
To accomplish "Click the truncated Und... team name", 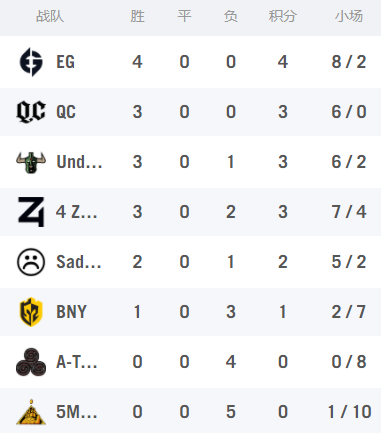I will (x=79, y=162).
